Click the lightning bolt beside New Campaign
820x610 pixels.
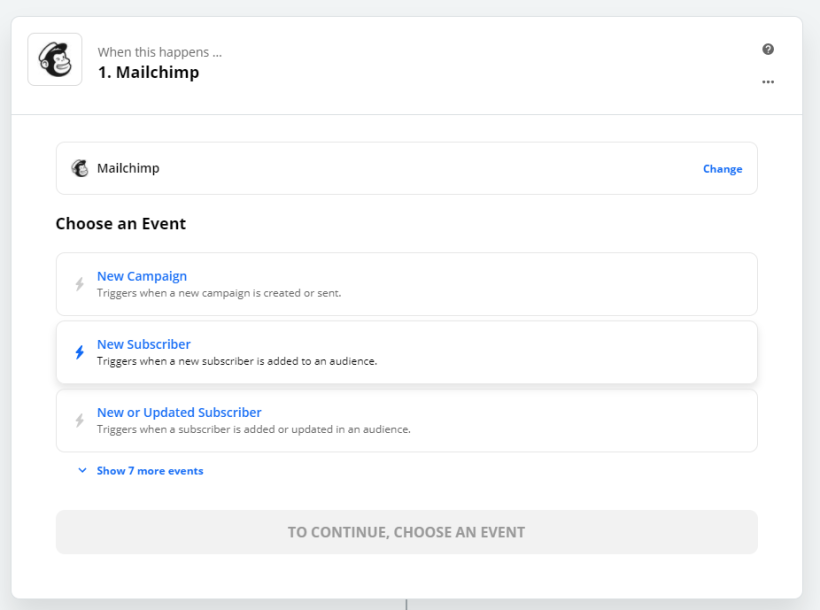point(80,283)
